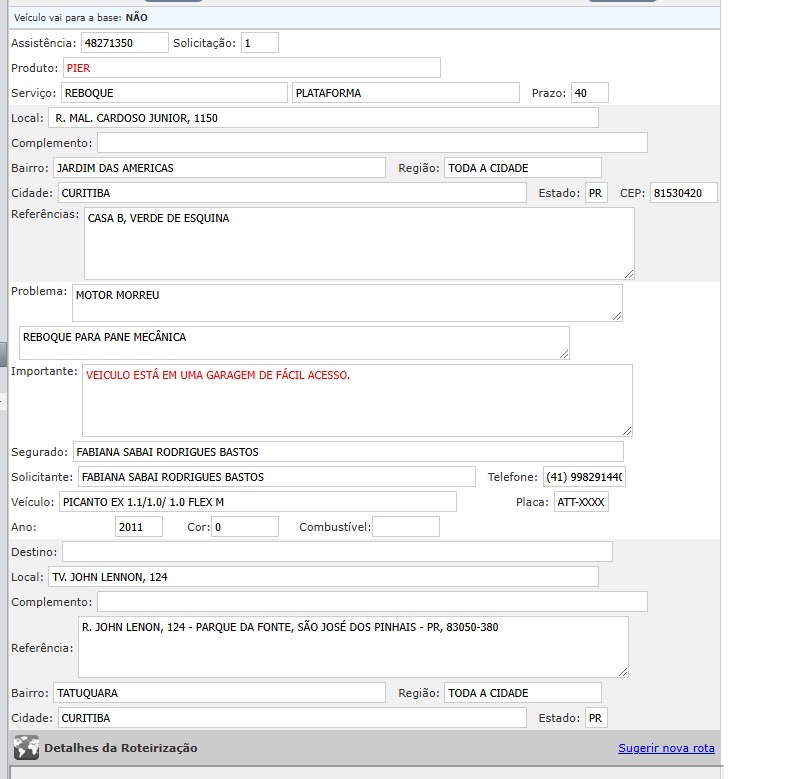Click the Veículo vai para a base: NÃO text
This screenshot has width=803, height=779.
(x=80, y=17)
